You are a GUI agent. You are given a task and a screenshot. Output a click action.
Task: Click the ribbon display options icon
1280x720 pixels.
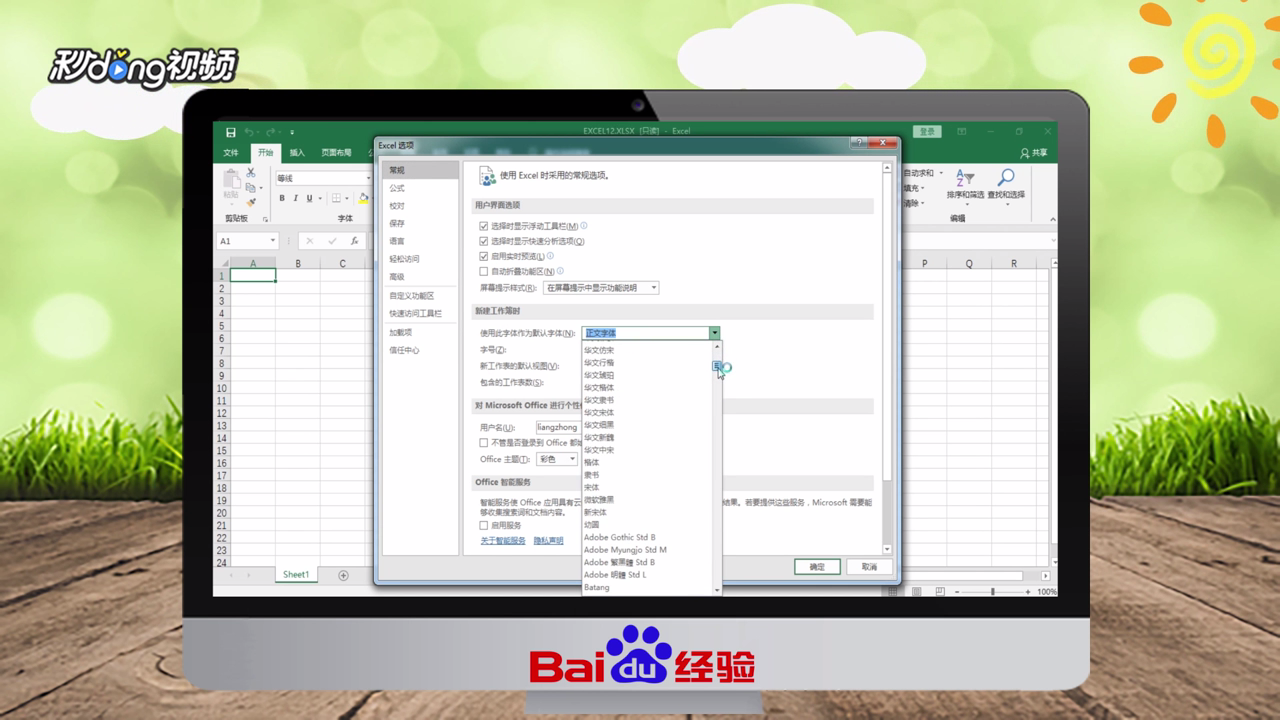[x=961, y=132]
